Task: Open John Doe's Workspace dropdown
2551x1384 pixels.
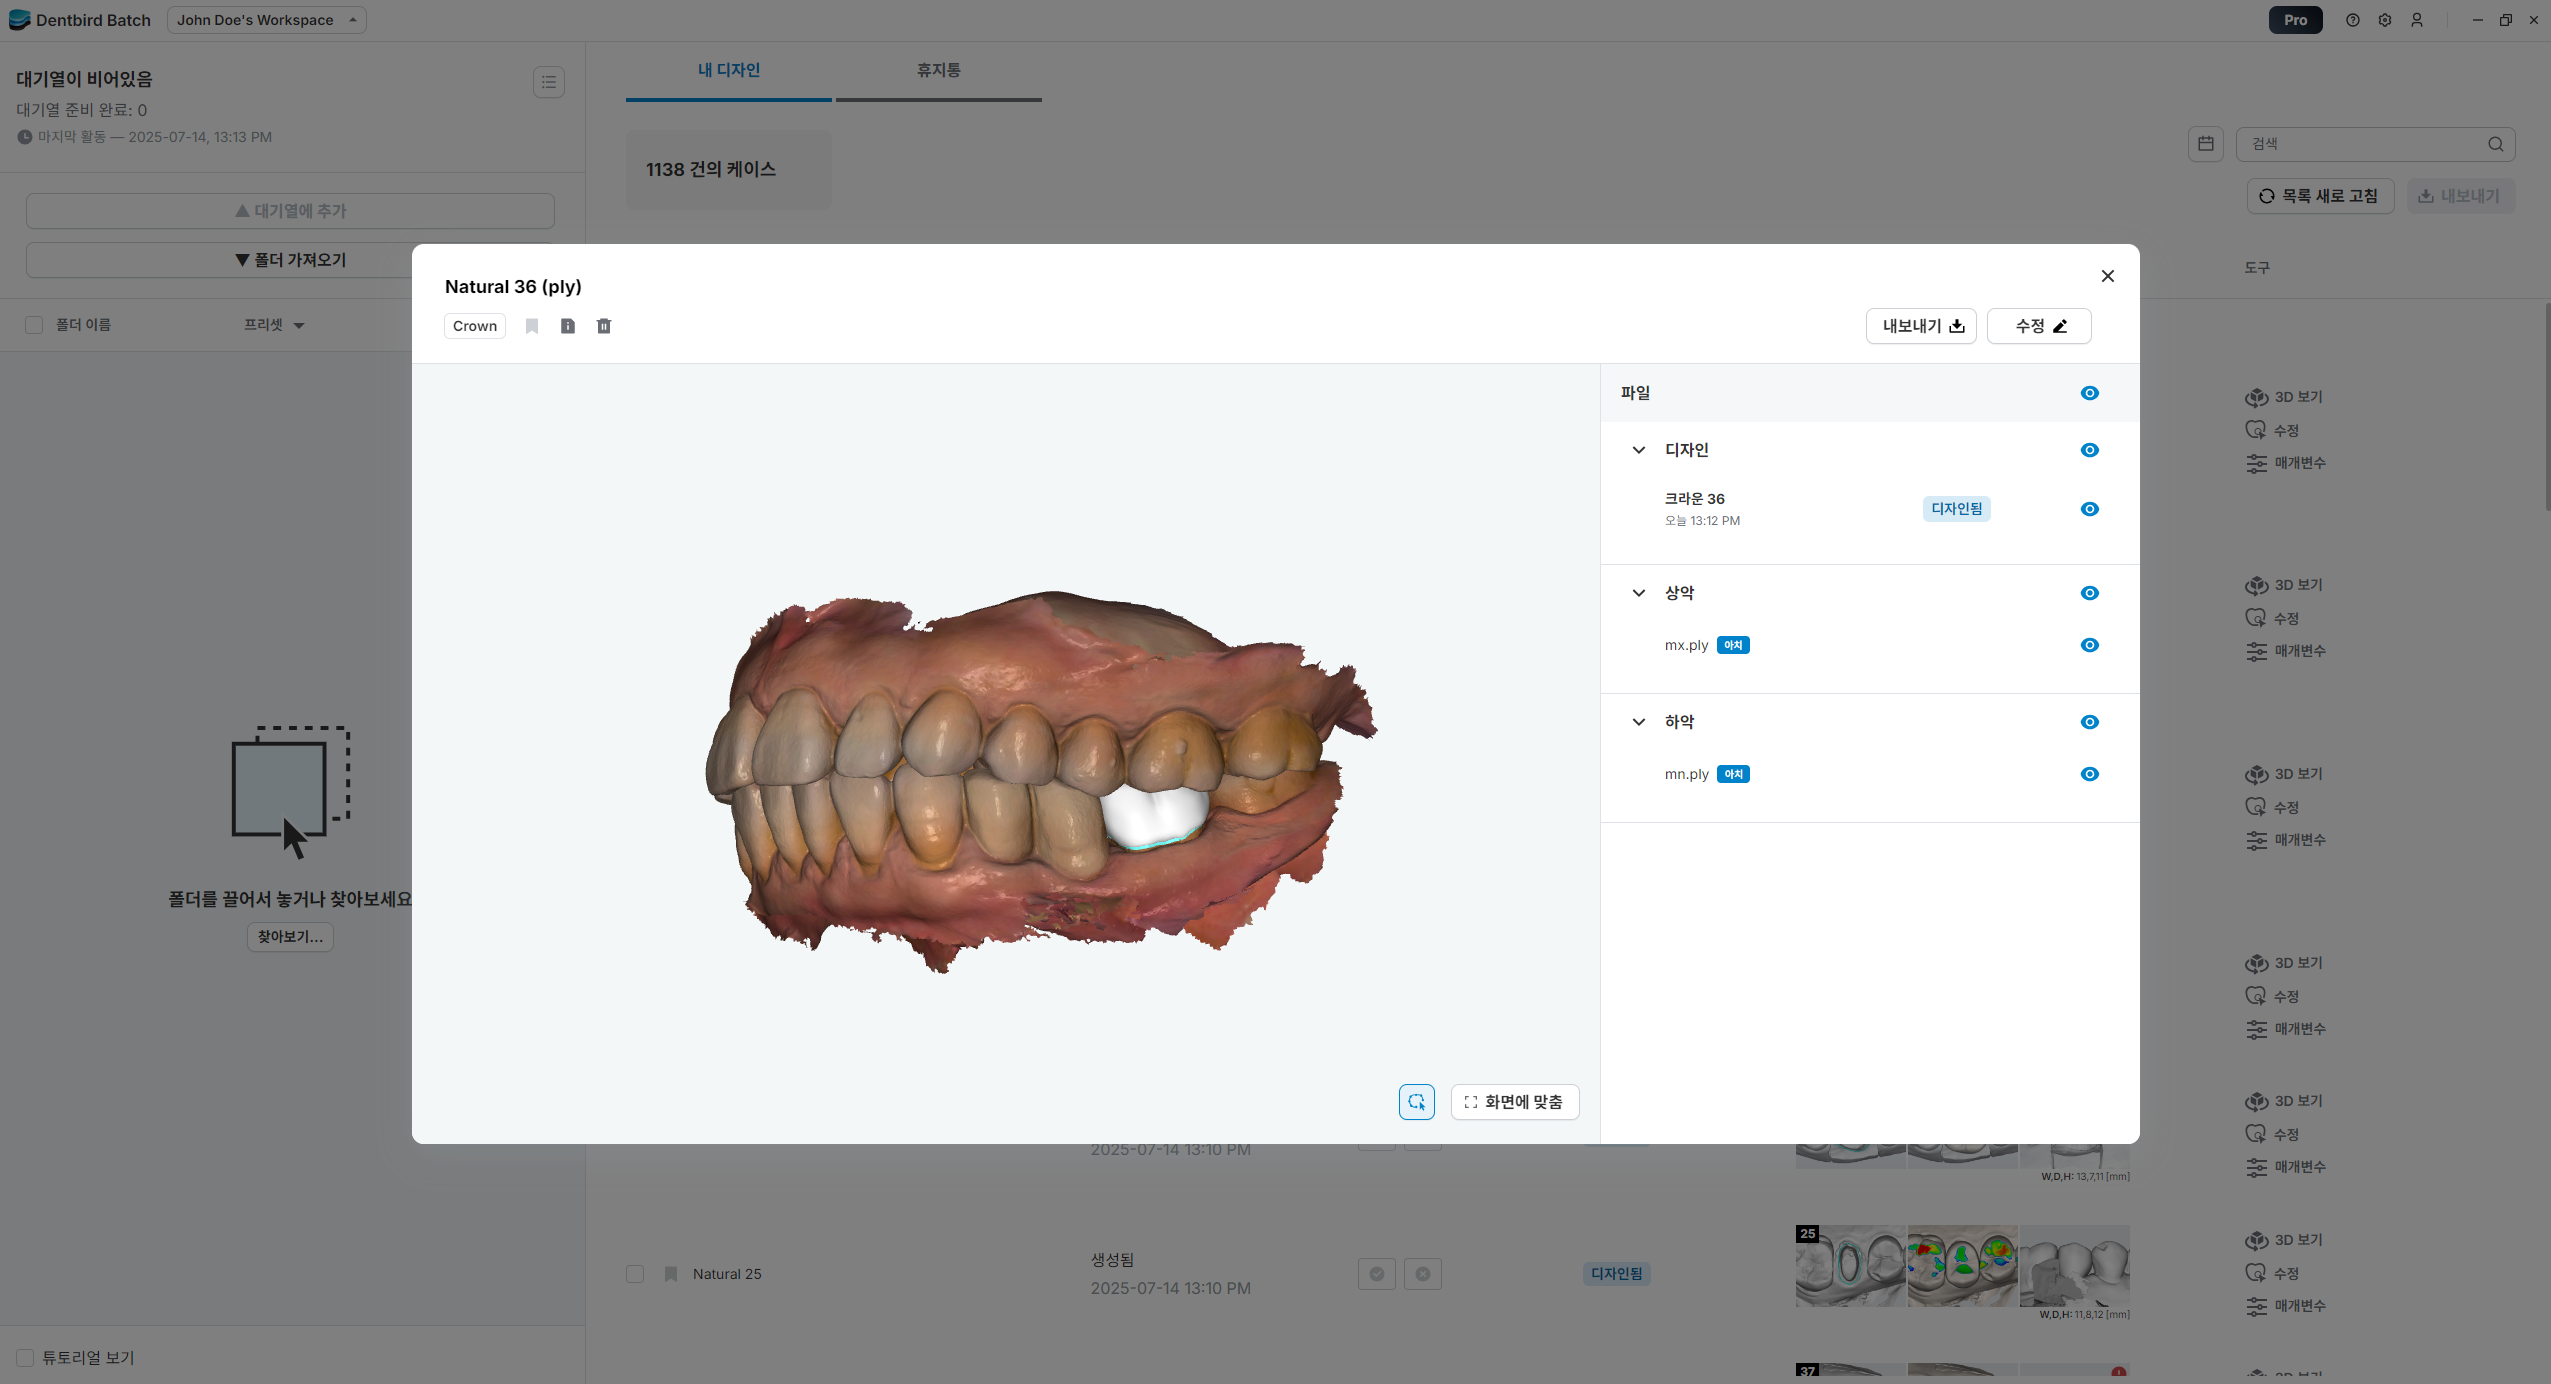Action: point(266,20)
